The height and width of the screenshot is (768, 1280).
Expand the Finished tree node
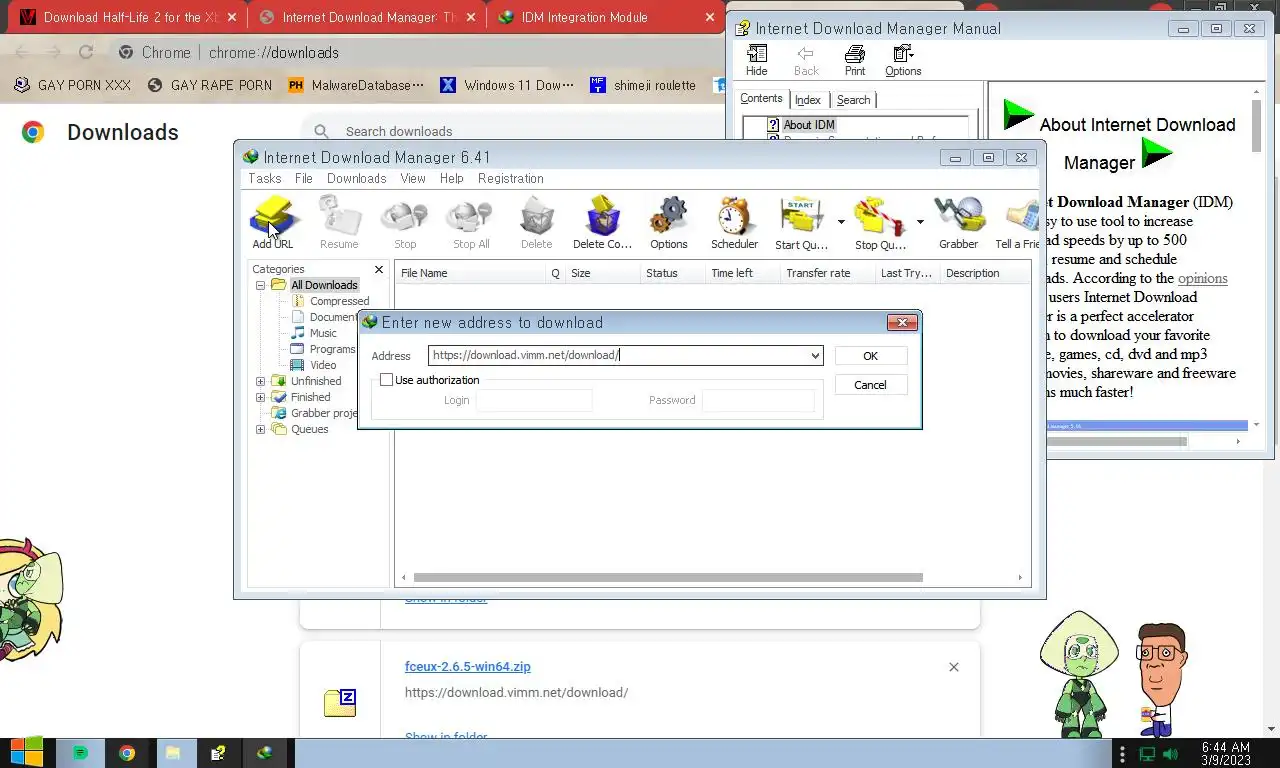point(260,397)
